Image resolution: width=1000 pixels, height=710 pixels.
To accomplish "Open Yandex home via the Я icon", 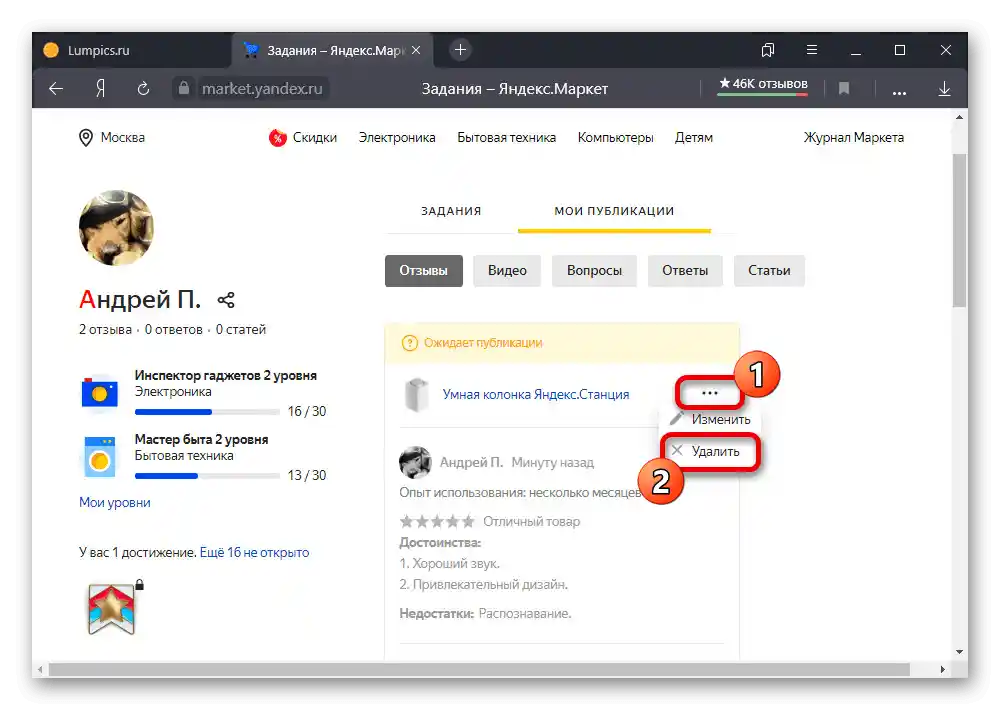I will [x=100, y=89].
